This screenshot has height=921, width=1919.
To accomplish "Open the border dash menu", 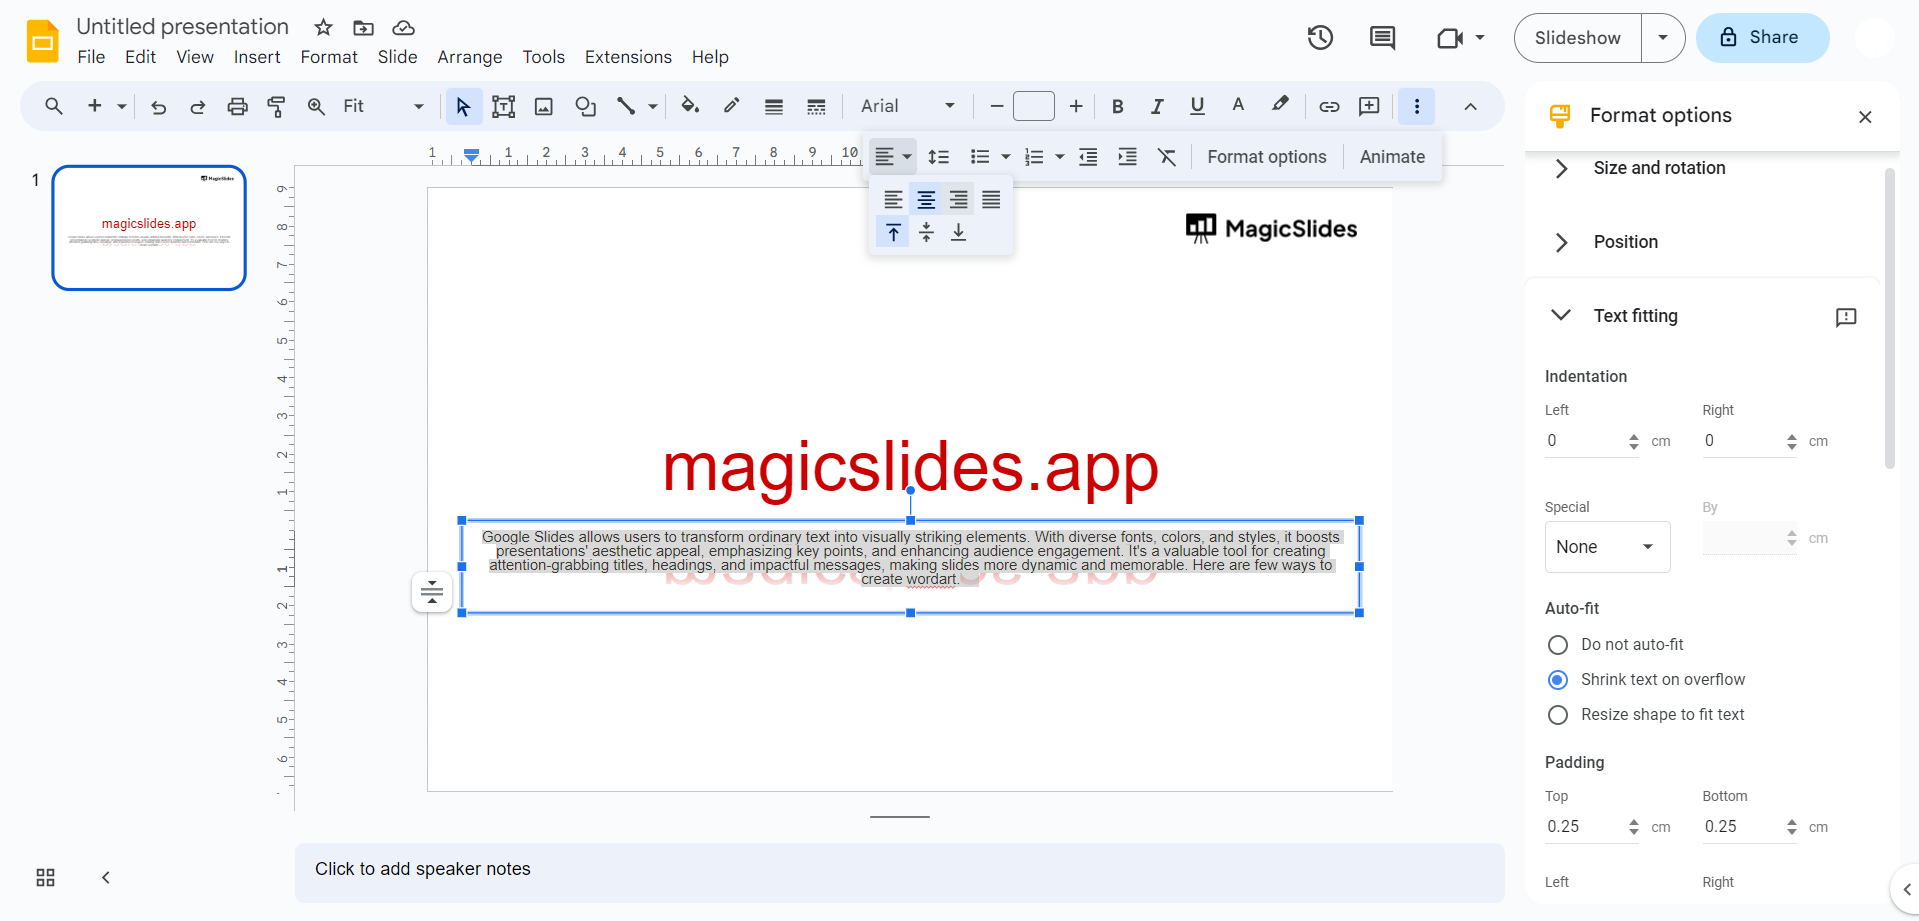I will tap(816, 106).
